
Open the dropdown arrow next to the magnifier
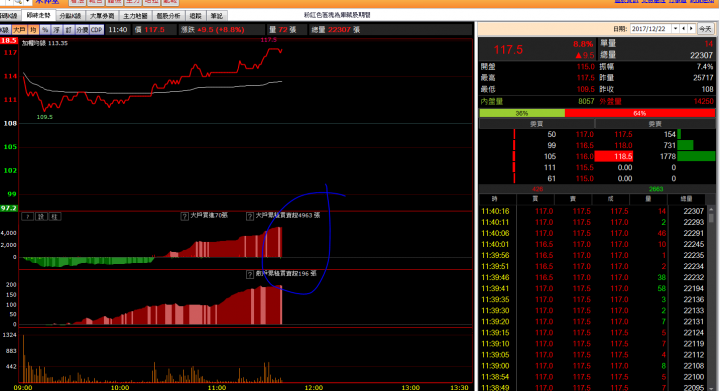(x=27, y=2)
